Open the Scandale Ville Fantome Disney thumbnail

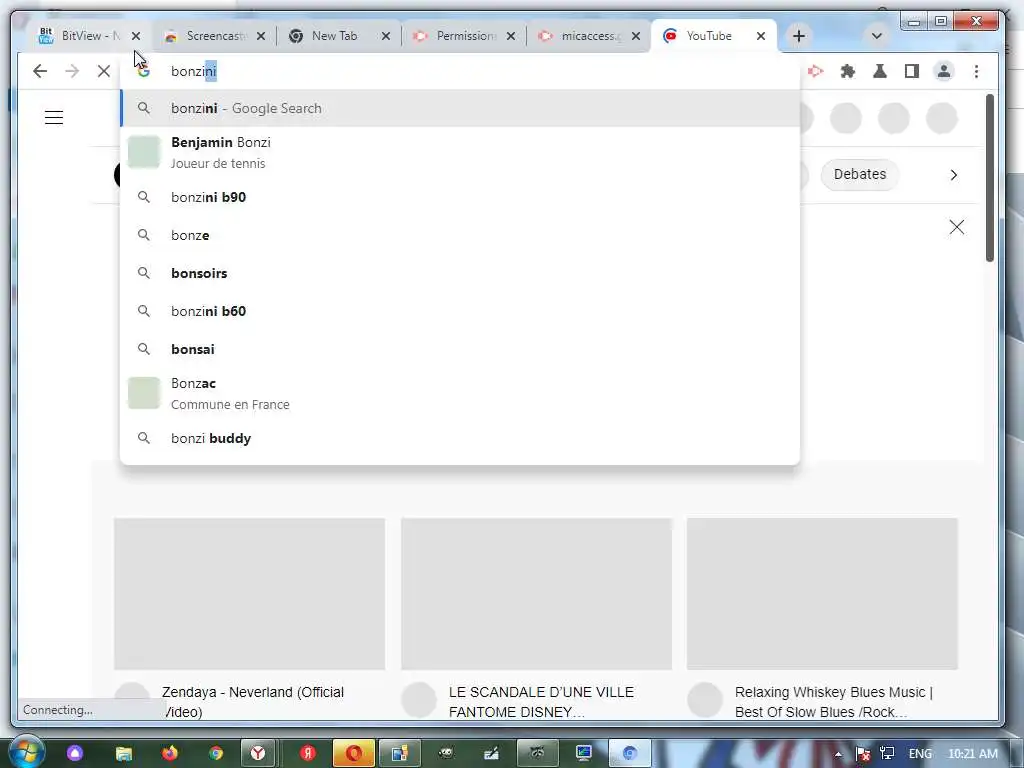pyautogui.click(x=536, y=594)
